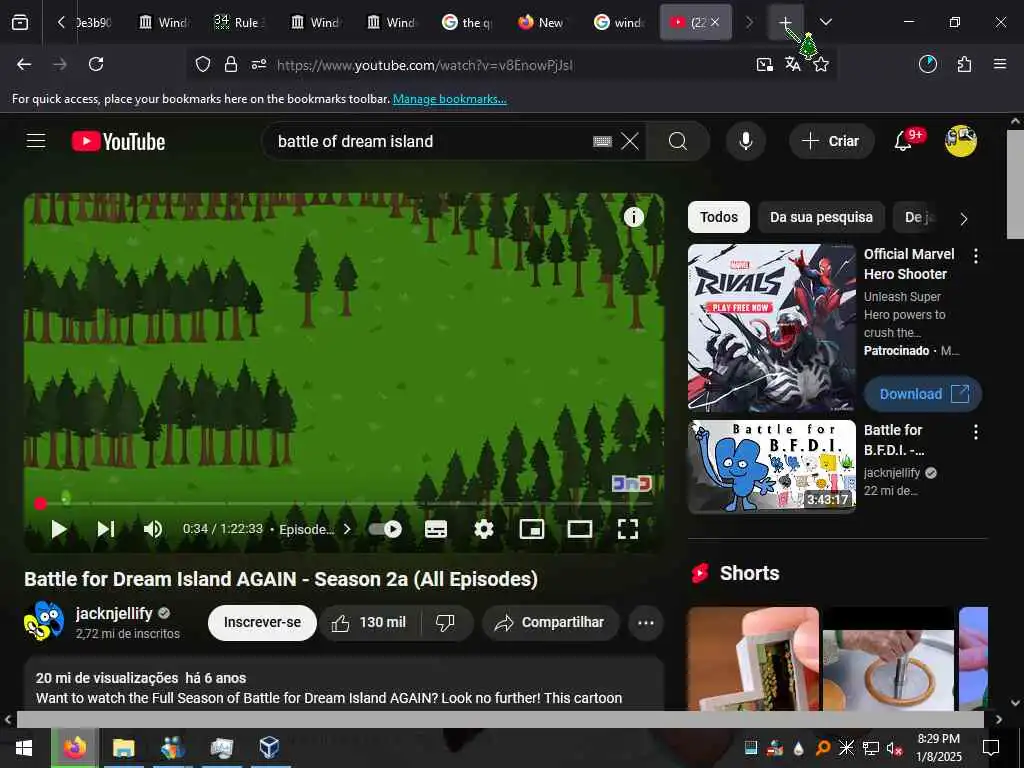Open options for Battle for B.F.D.I. video
The width and height of the screenshot is (1024, 768).
976,432
